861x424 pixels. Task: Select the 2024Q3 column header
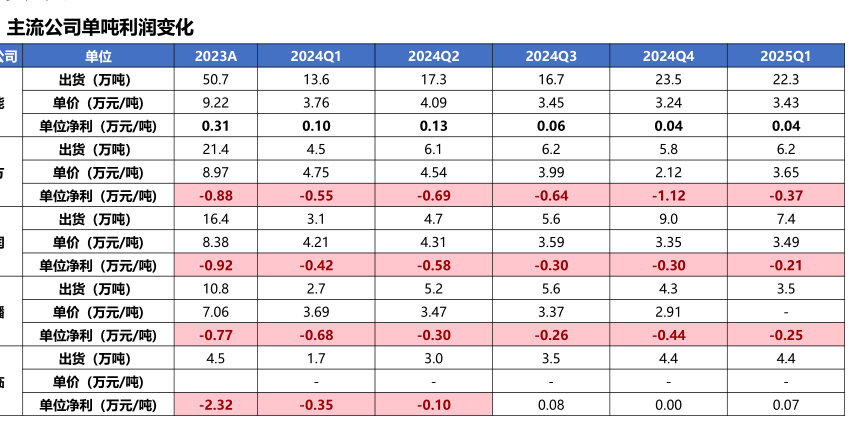click(x=551, y=56)
